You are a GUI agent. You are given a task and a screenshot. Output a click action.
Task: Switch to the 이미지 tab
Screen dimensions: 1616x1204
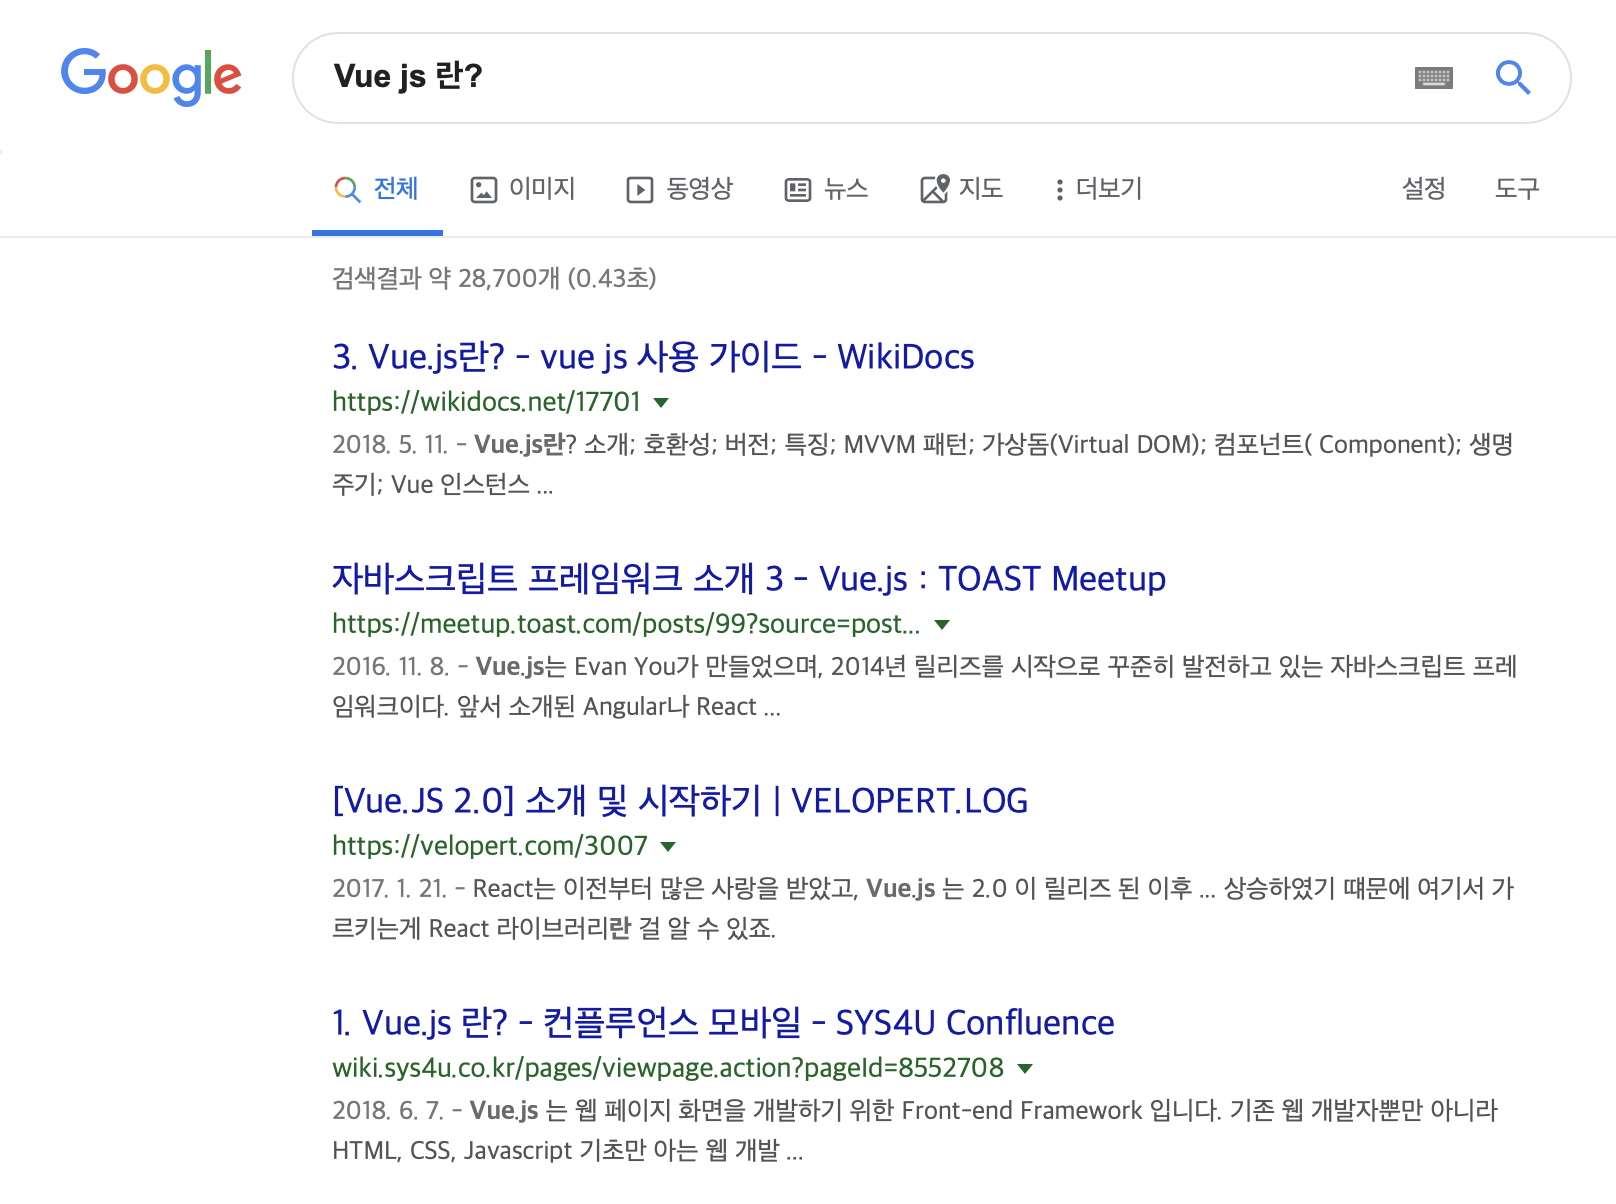(523, 189)
